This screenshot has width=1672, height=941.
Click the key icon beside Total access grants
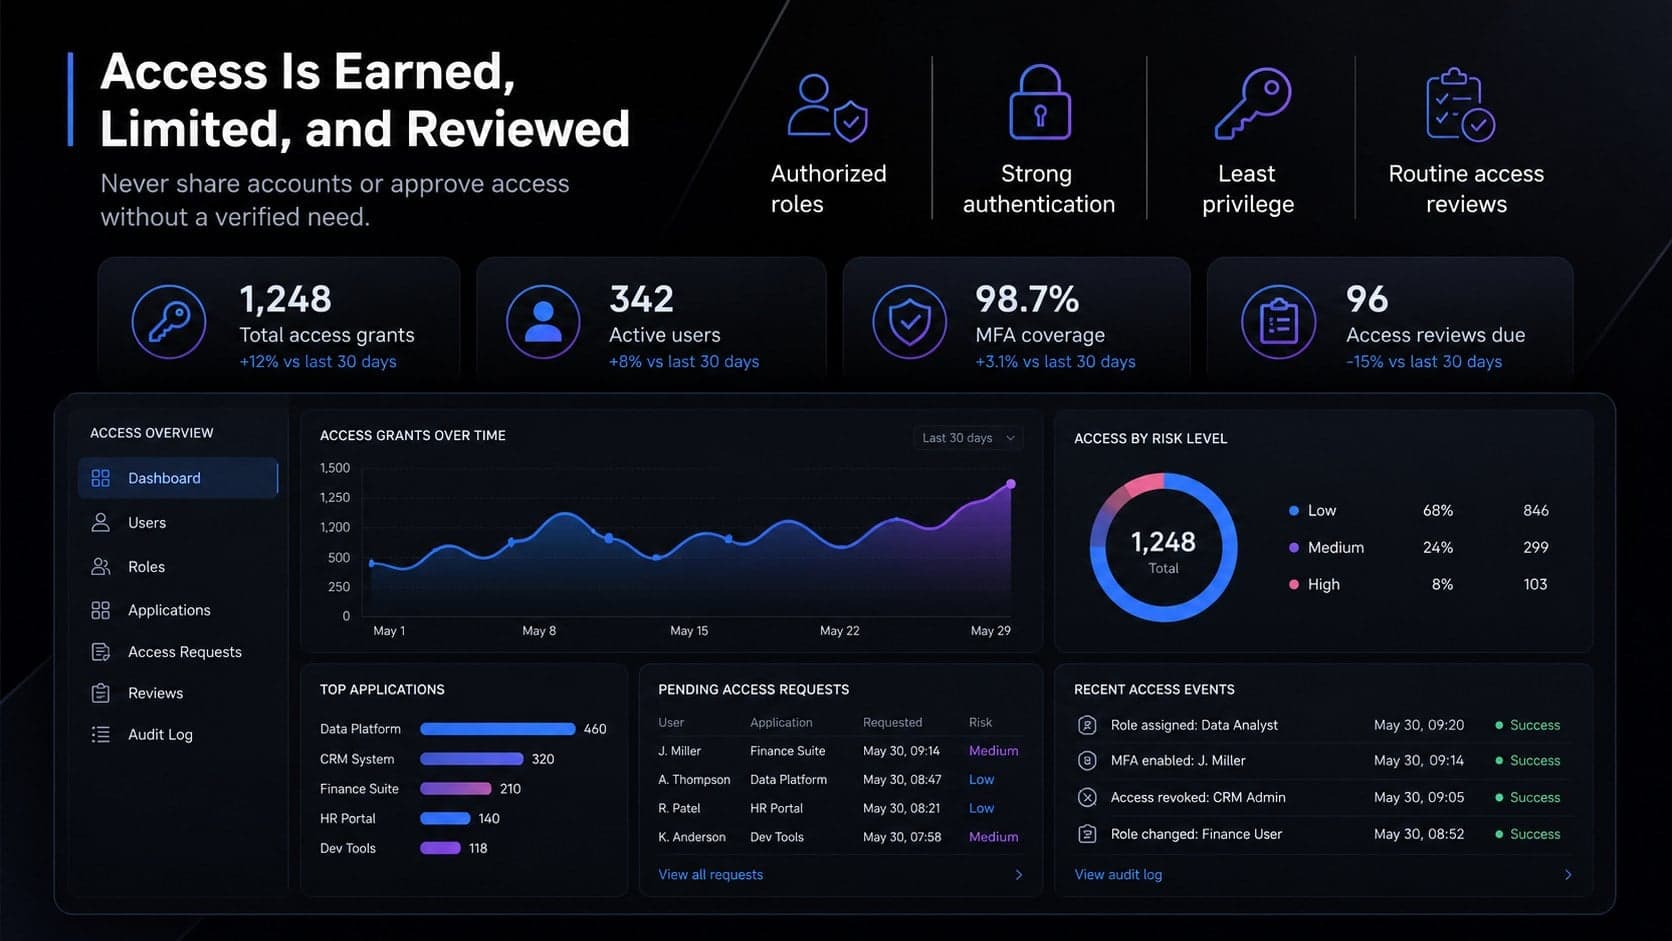point(169,322)
